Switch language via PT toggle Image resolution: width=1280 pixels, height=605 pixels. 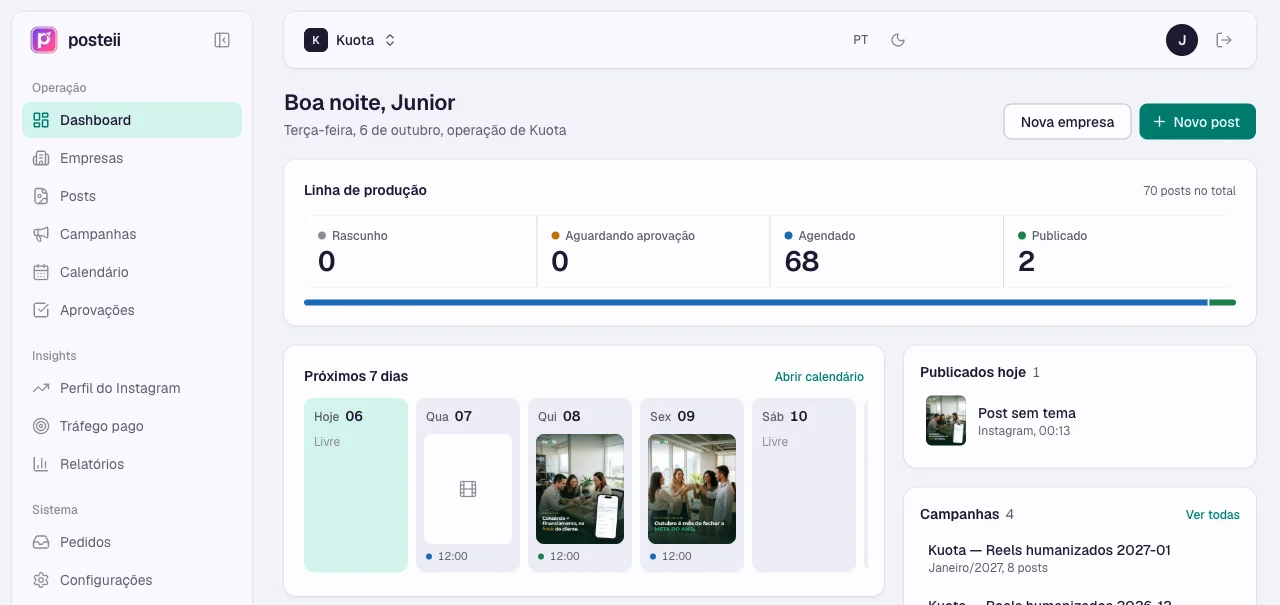(861, 40)
